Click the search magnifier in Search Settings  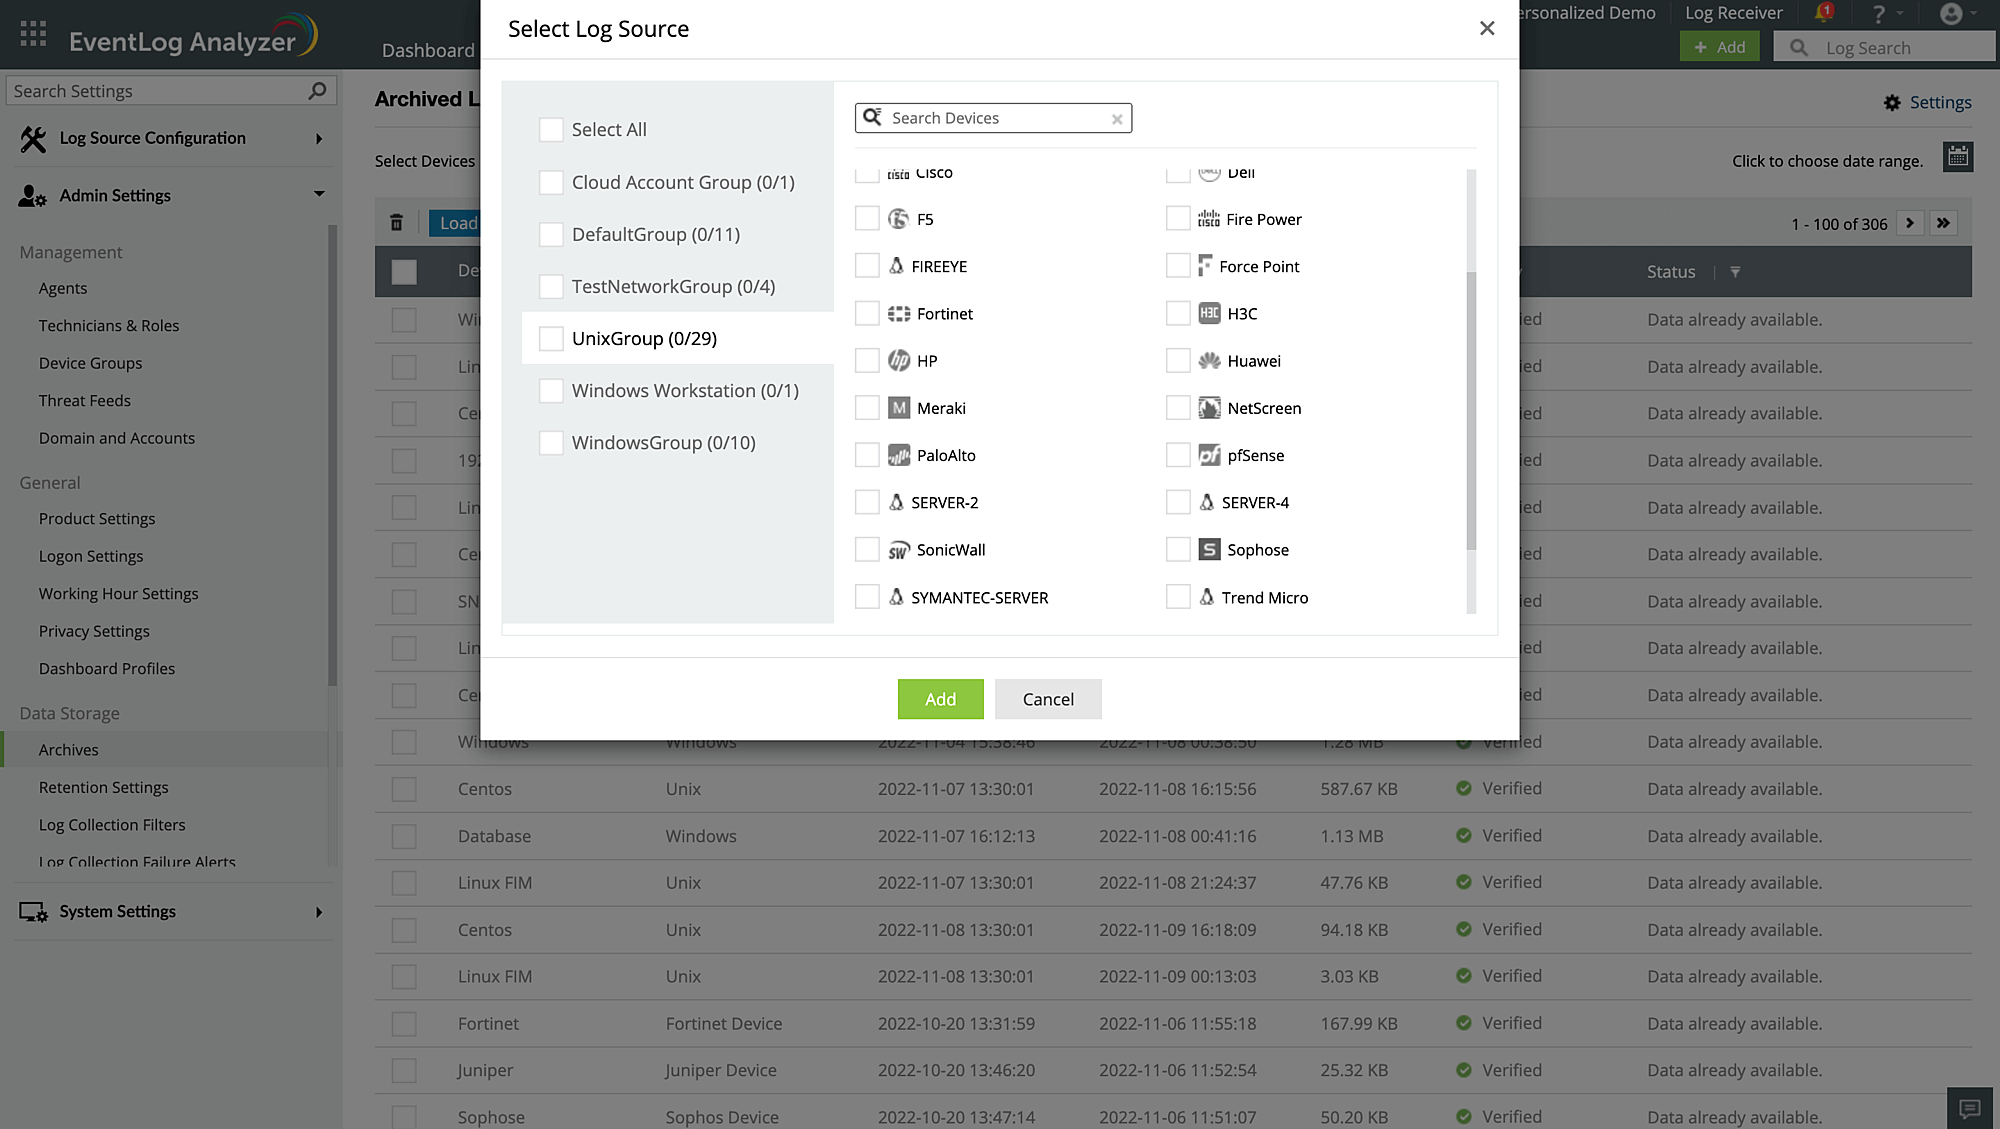pos(317,91)
